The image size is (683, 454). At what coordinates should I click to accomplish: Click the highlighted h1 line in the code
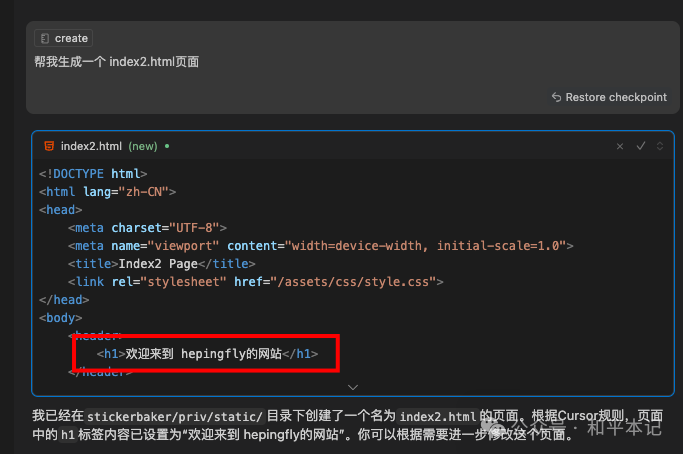click(x=207, y=353)
